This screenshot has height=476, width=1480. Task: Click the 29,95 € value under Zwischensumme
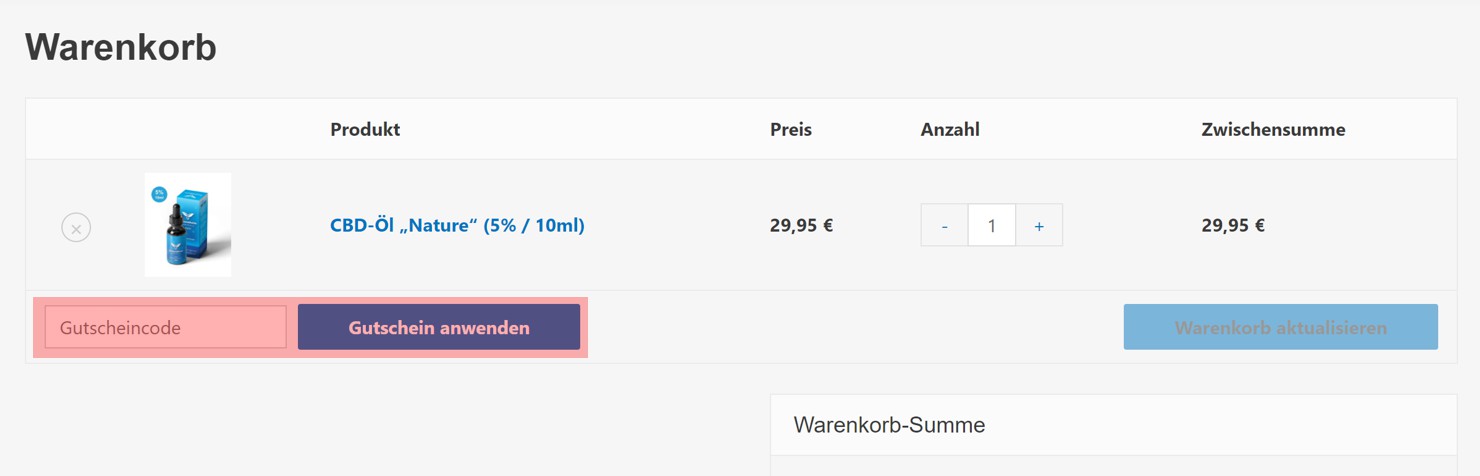1232,225
